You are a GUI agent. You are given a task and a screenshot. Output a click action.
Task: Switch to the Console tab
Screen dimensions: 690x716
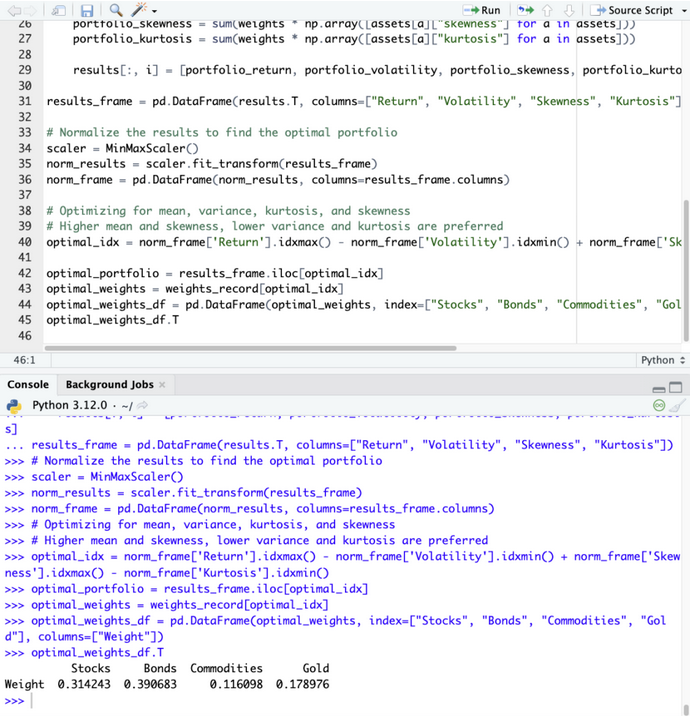tap(28, 384)
